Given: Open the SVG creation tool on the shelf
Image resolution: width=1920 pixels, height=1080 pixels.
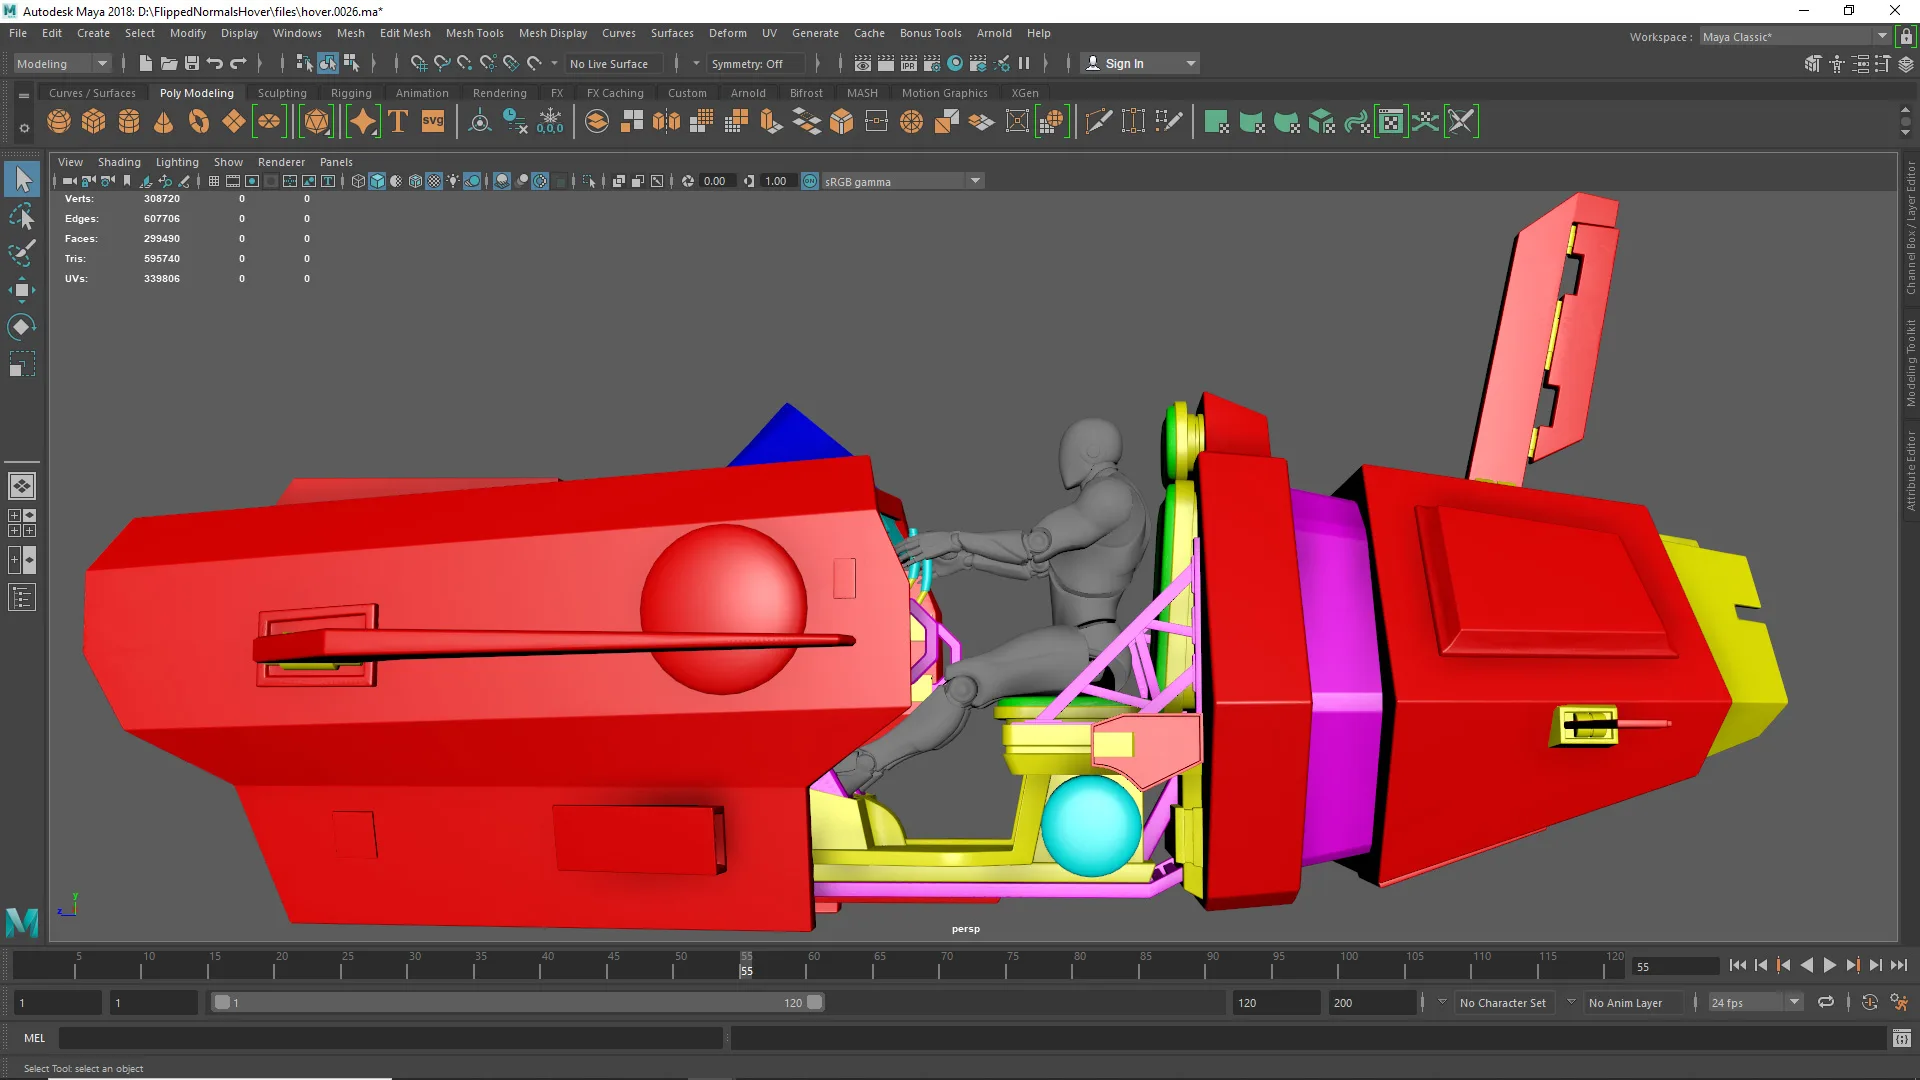Looking at the screenshot, I should (x=432, y=121).
